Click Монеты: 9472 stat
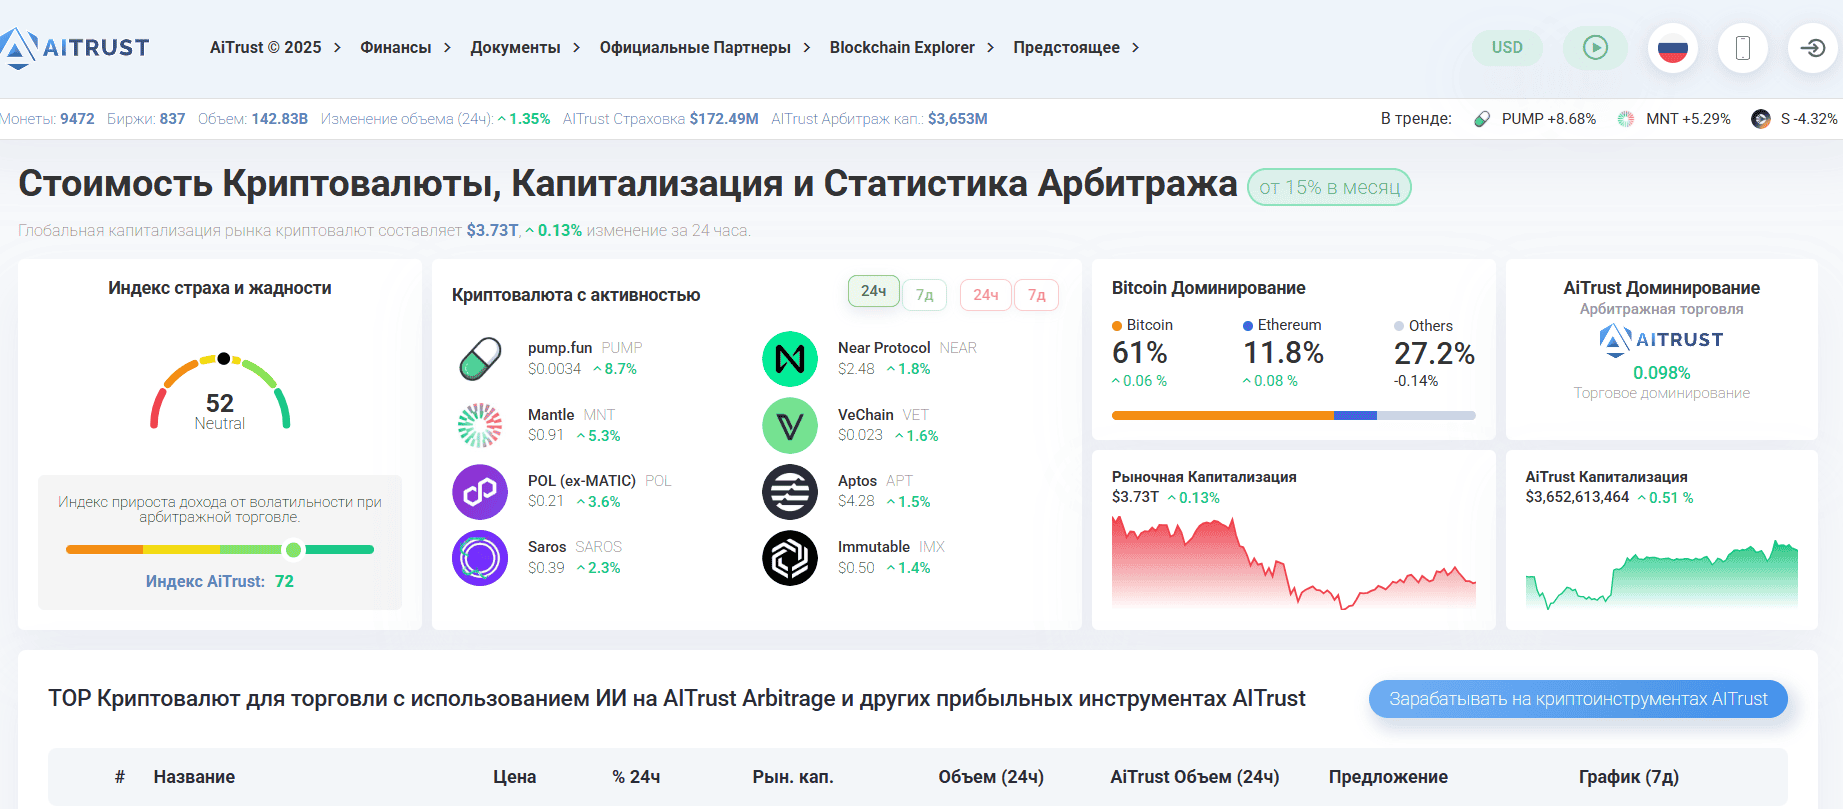Image resolution: width=1843 pixels, height=809 pixels. tap(47, 119)
